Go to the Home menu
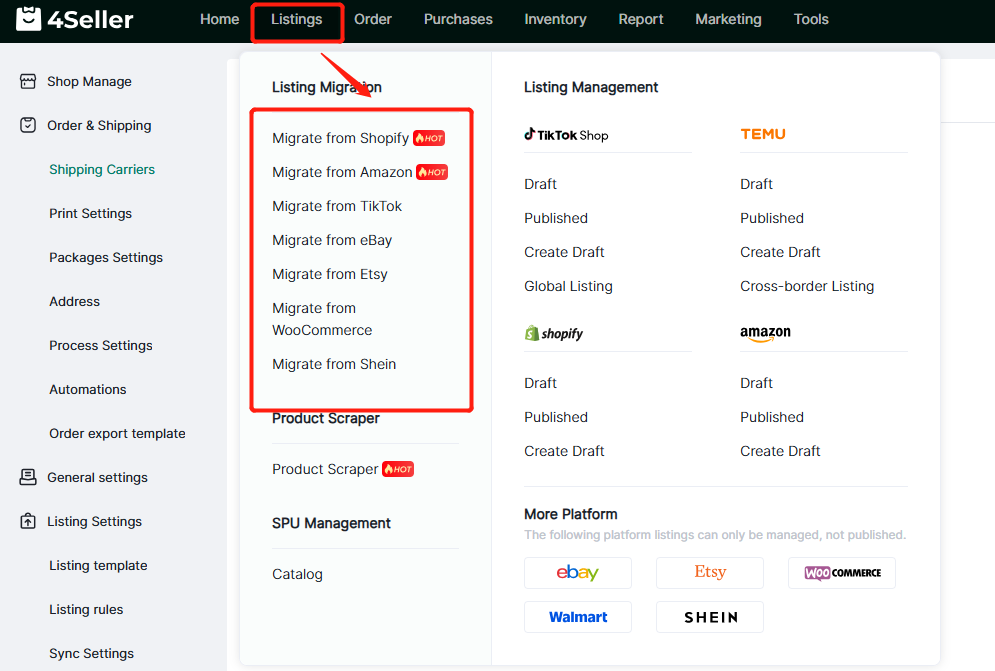This screenshot has width=995, height=671. tap(220, 19)
